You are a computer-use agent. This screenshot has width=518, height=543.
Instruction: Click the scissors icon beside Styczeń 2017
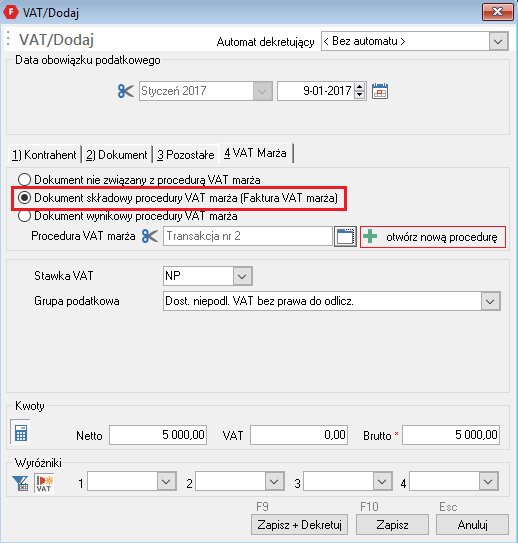click(x=125, y=91)
